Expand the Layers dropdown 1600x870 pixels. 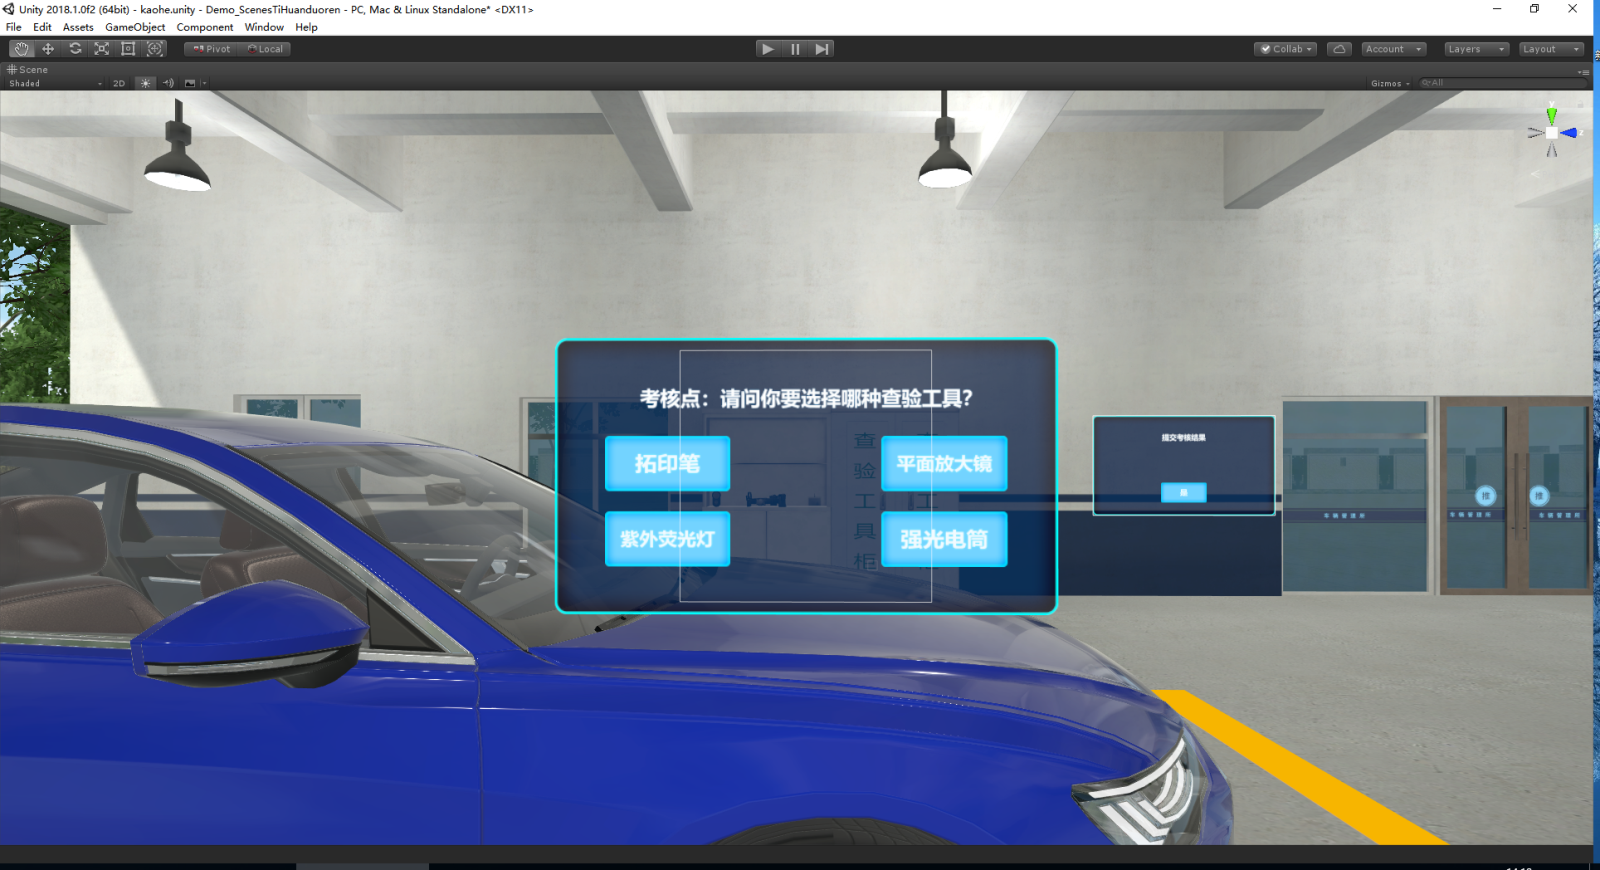pos(1476,49)
